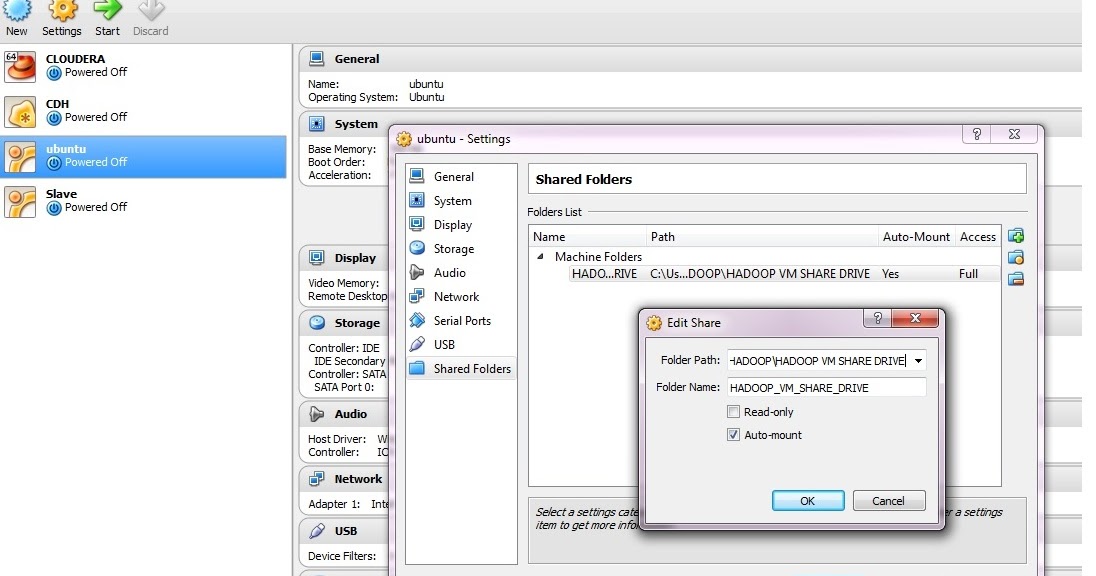
Task: Confirm Edit Share with OK
Action: [808, 501]
